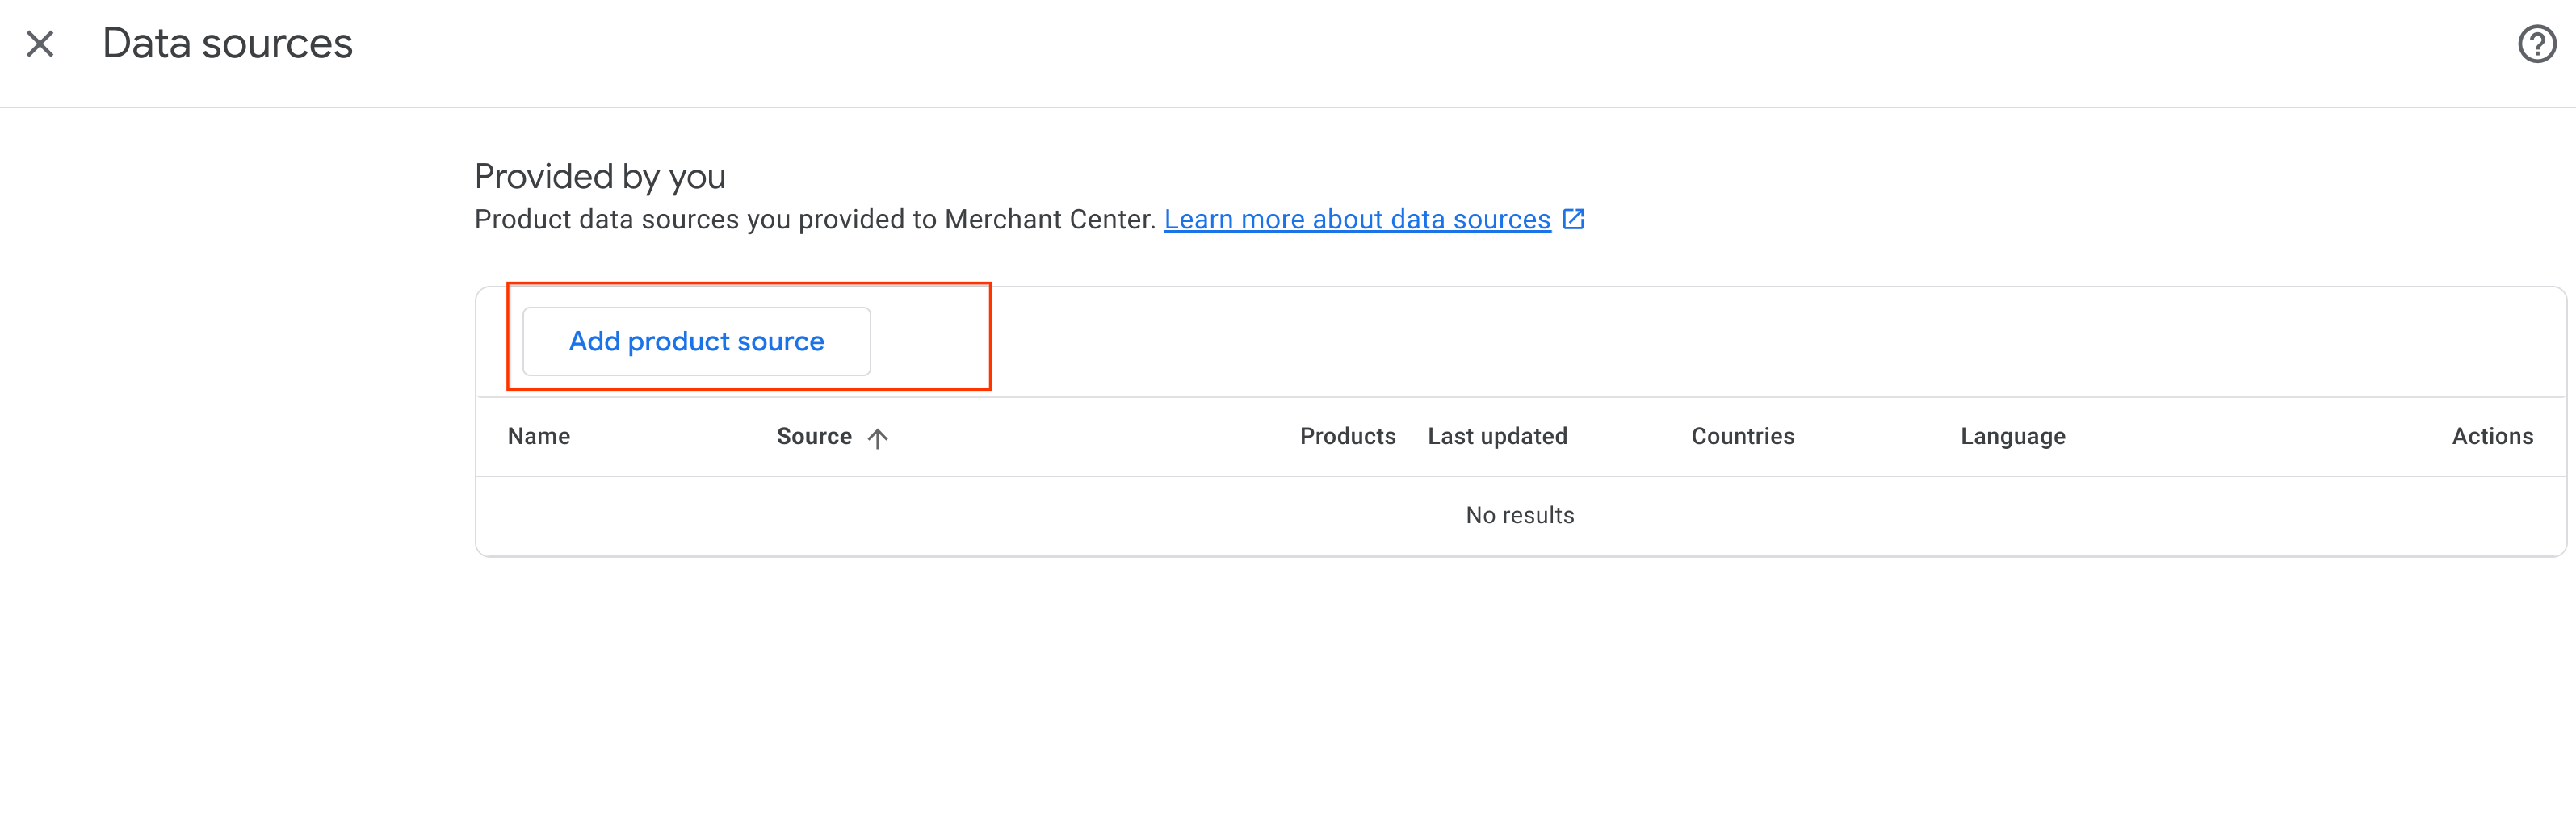This screenshot has width=2576, height=838.
Task: Open Learn more about data sources link
Action: click(1356, 219)
